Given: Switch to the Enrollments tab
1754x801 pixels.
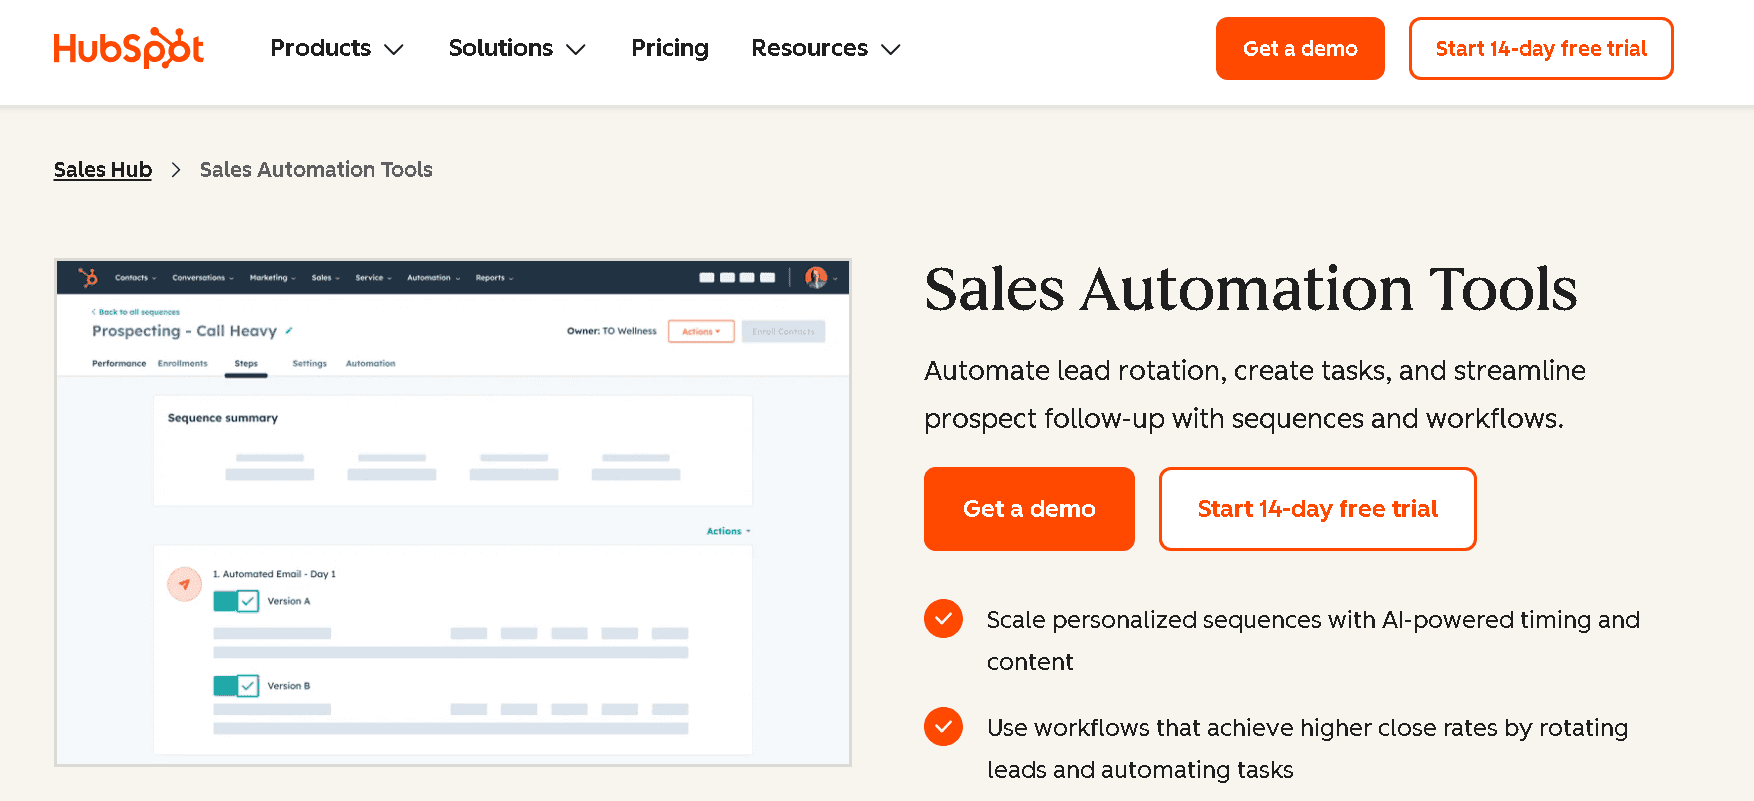Looking at the screenshot, I should 183,364.
